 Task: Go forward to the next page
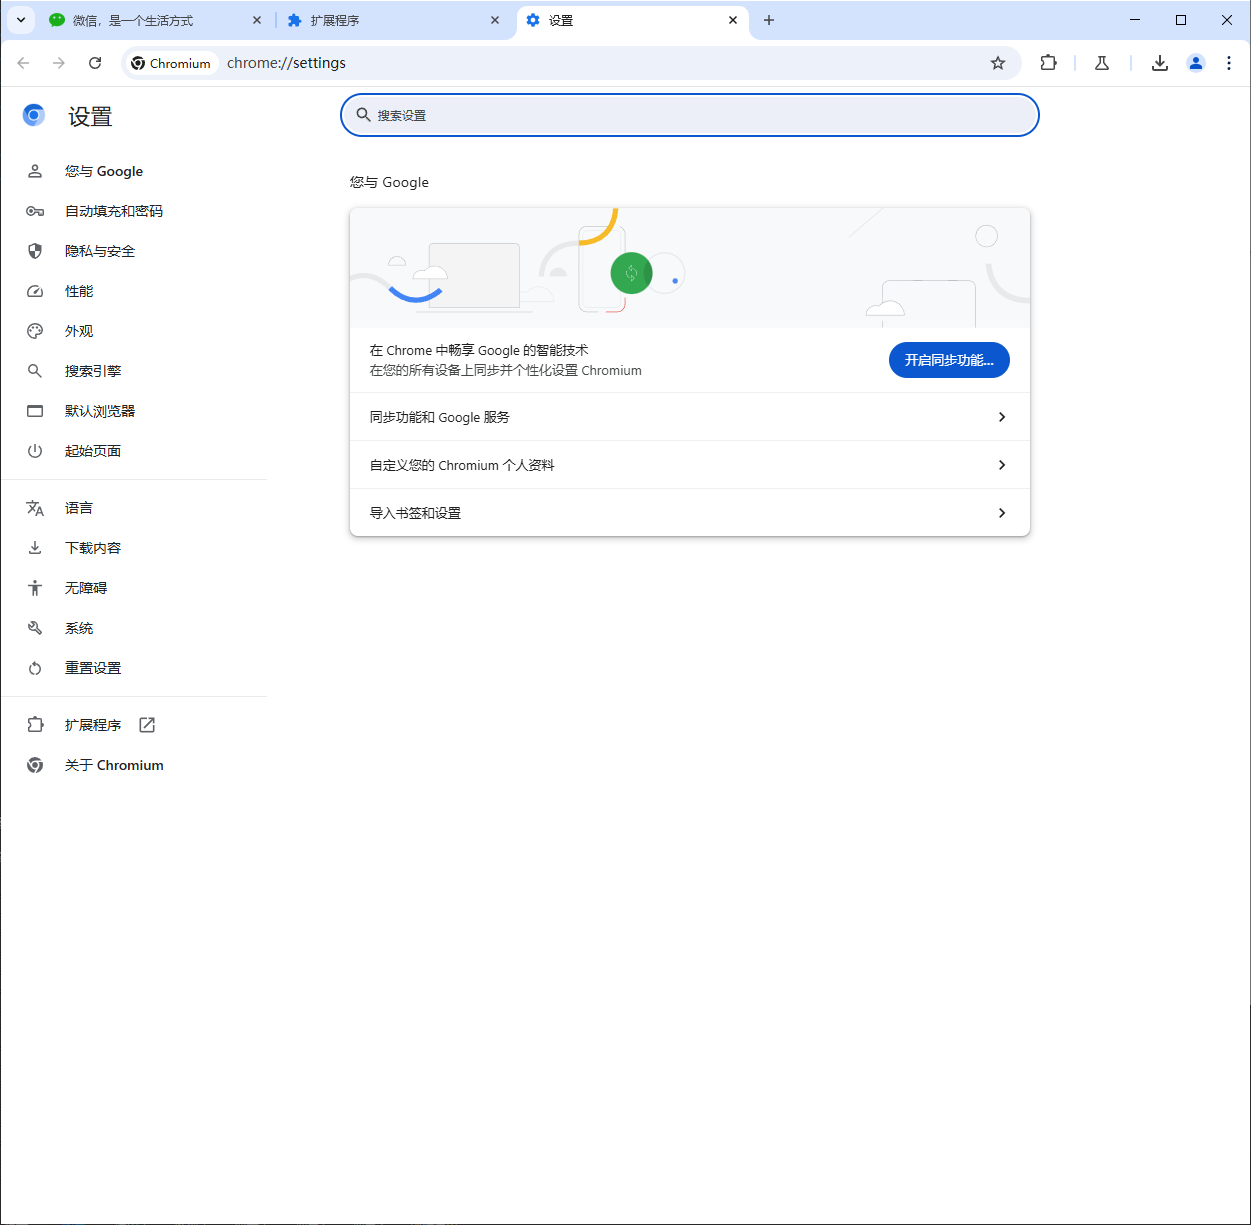[x=59, y=63]
